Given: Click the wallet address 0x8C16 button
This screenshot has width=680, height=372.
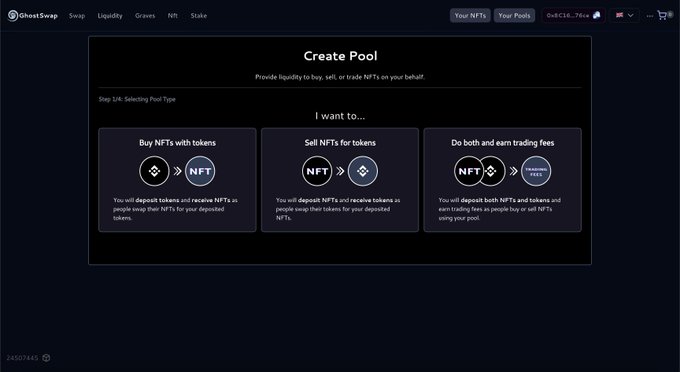Looking at the screenshot, I should point(573,16).
